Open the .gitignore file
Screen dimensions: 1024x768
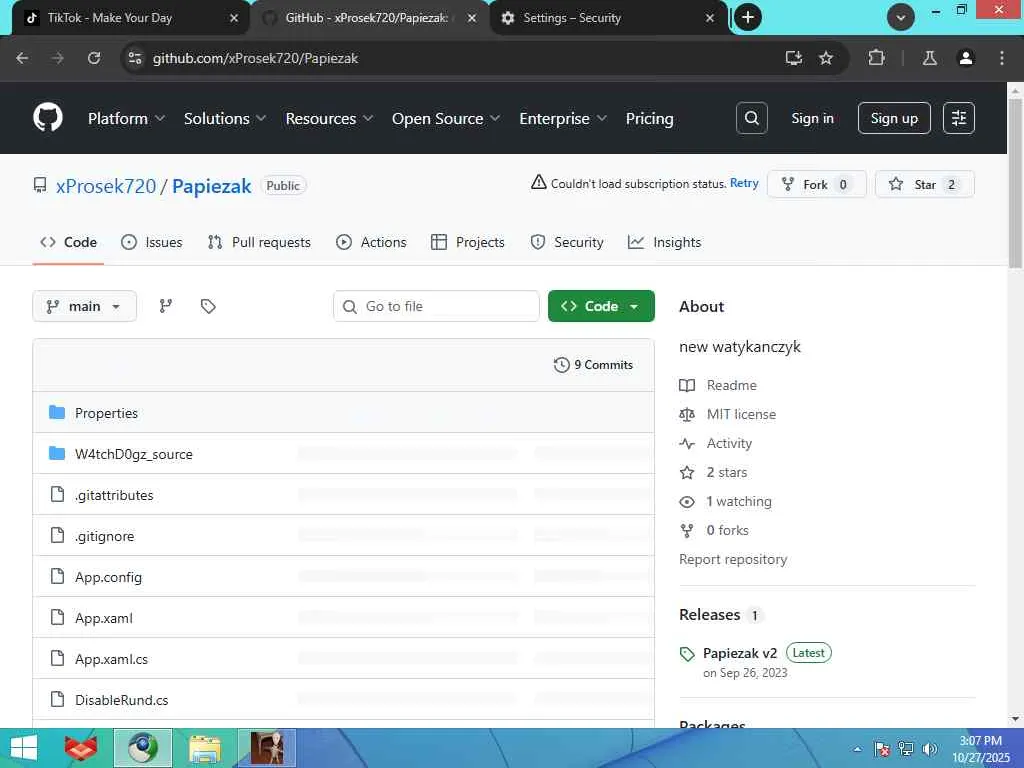point(104,536)
